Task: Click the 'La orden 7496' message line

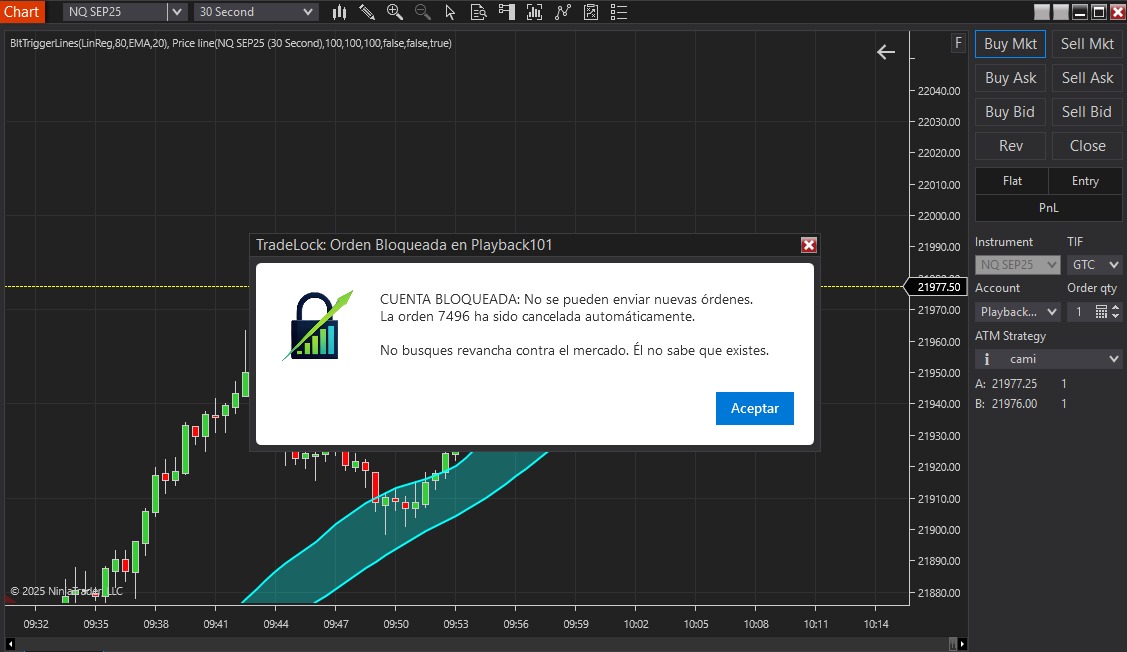Action: click(537, 317)
